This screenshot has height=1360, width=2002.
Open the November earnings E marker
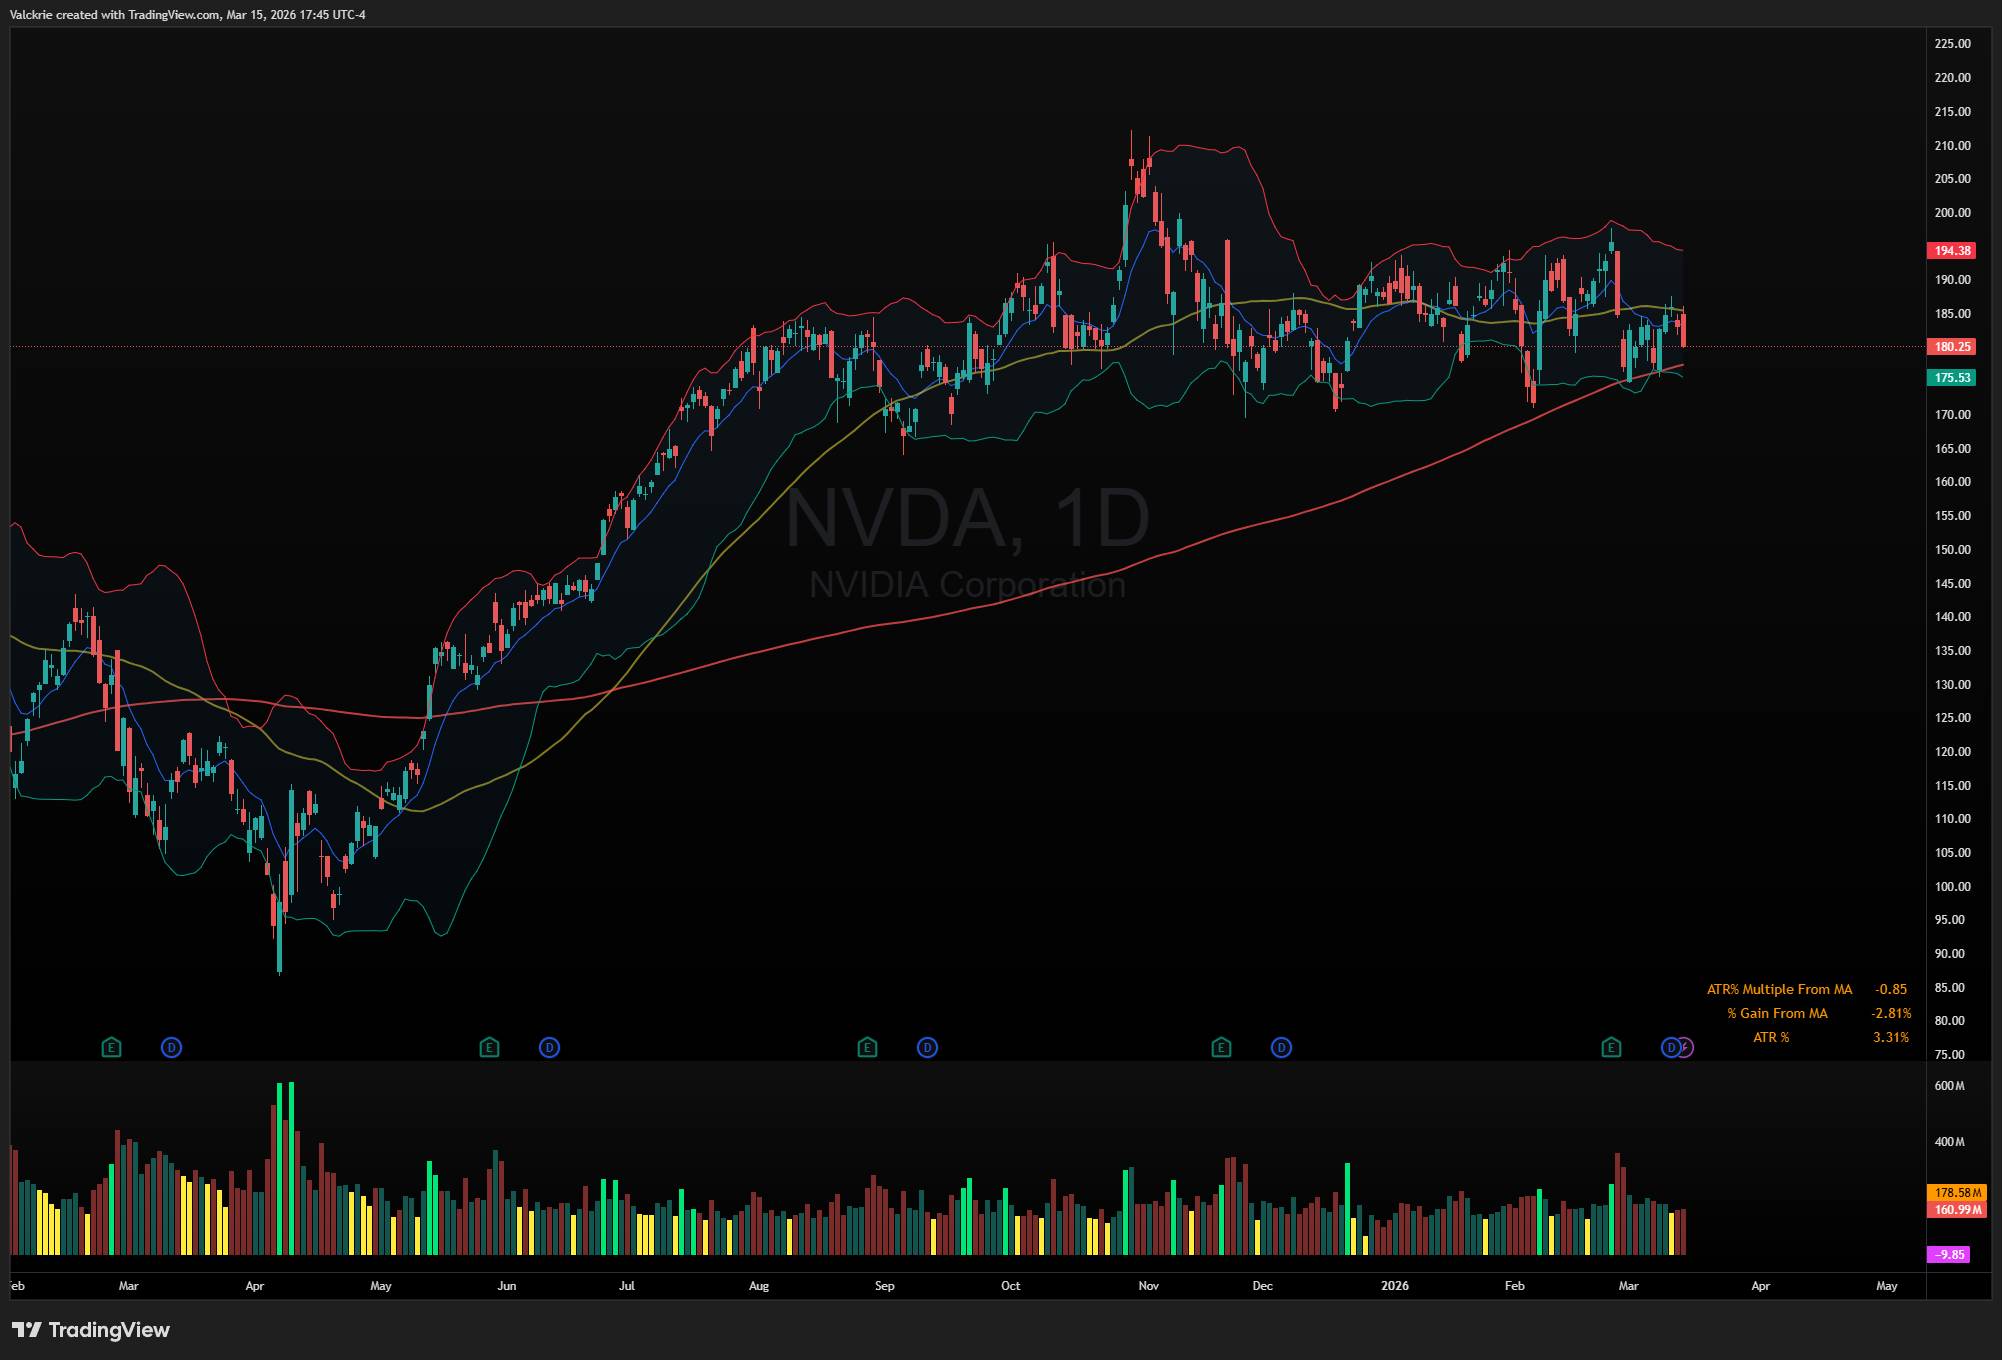[x=1221, y=1047]
